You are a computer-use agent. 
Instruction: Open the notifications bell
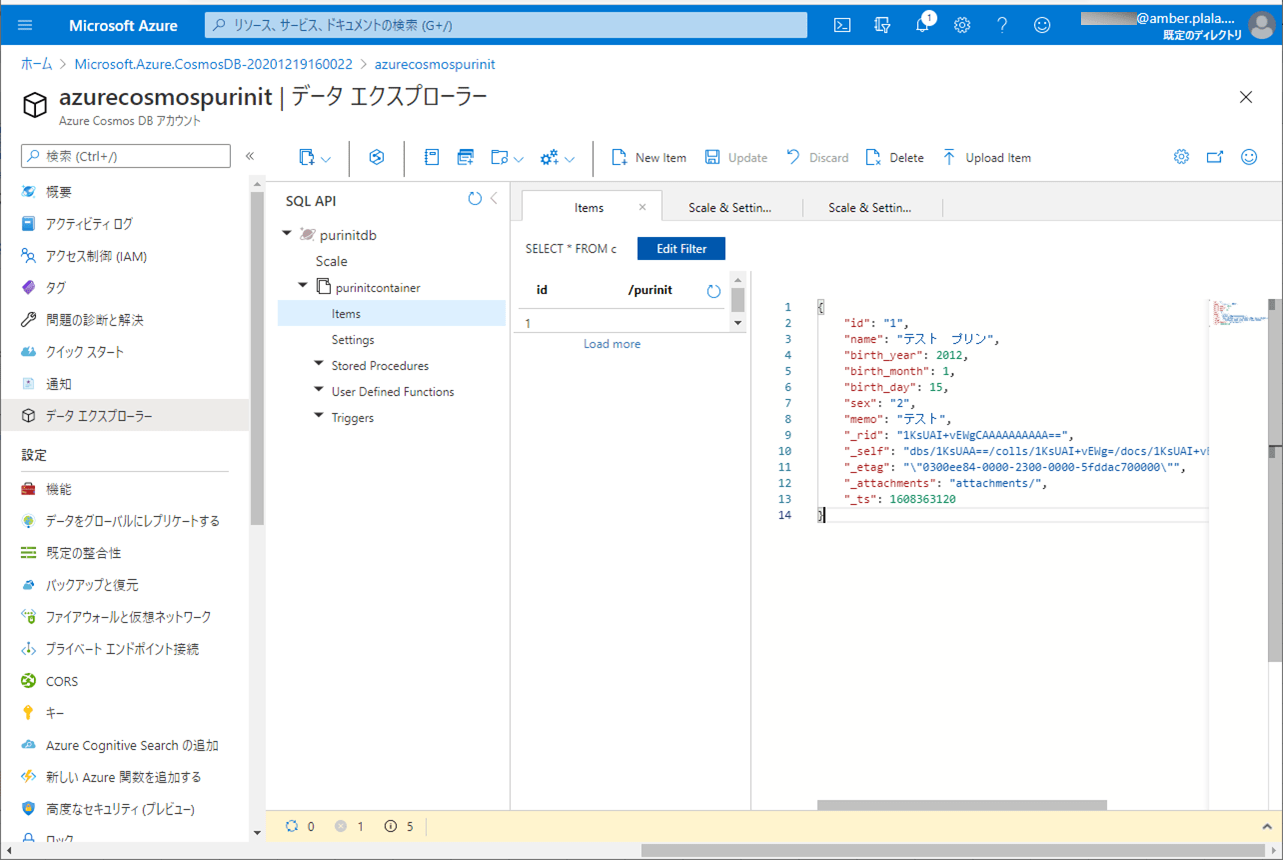tap(923, 25)
